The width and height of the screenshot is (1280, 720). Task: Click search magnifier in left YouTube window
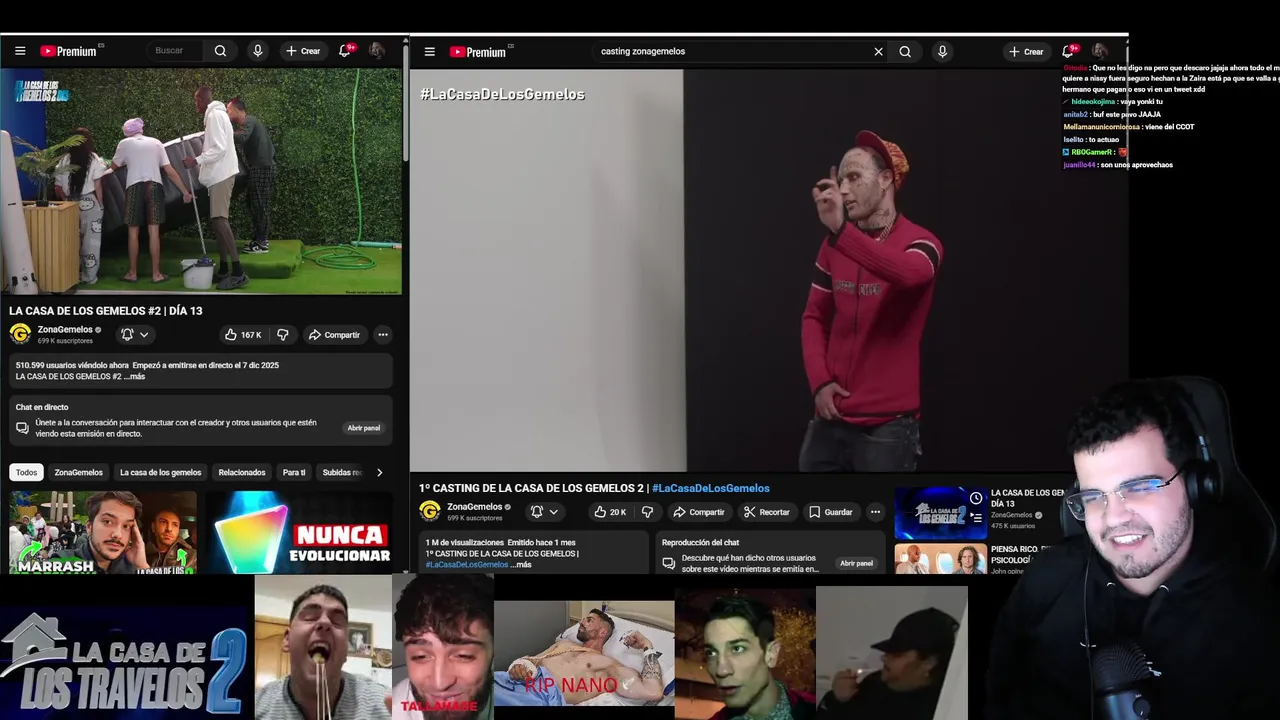coord(220,51)
